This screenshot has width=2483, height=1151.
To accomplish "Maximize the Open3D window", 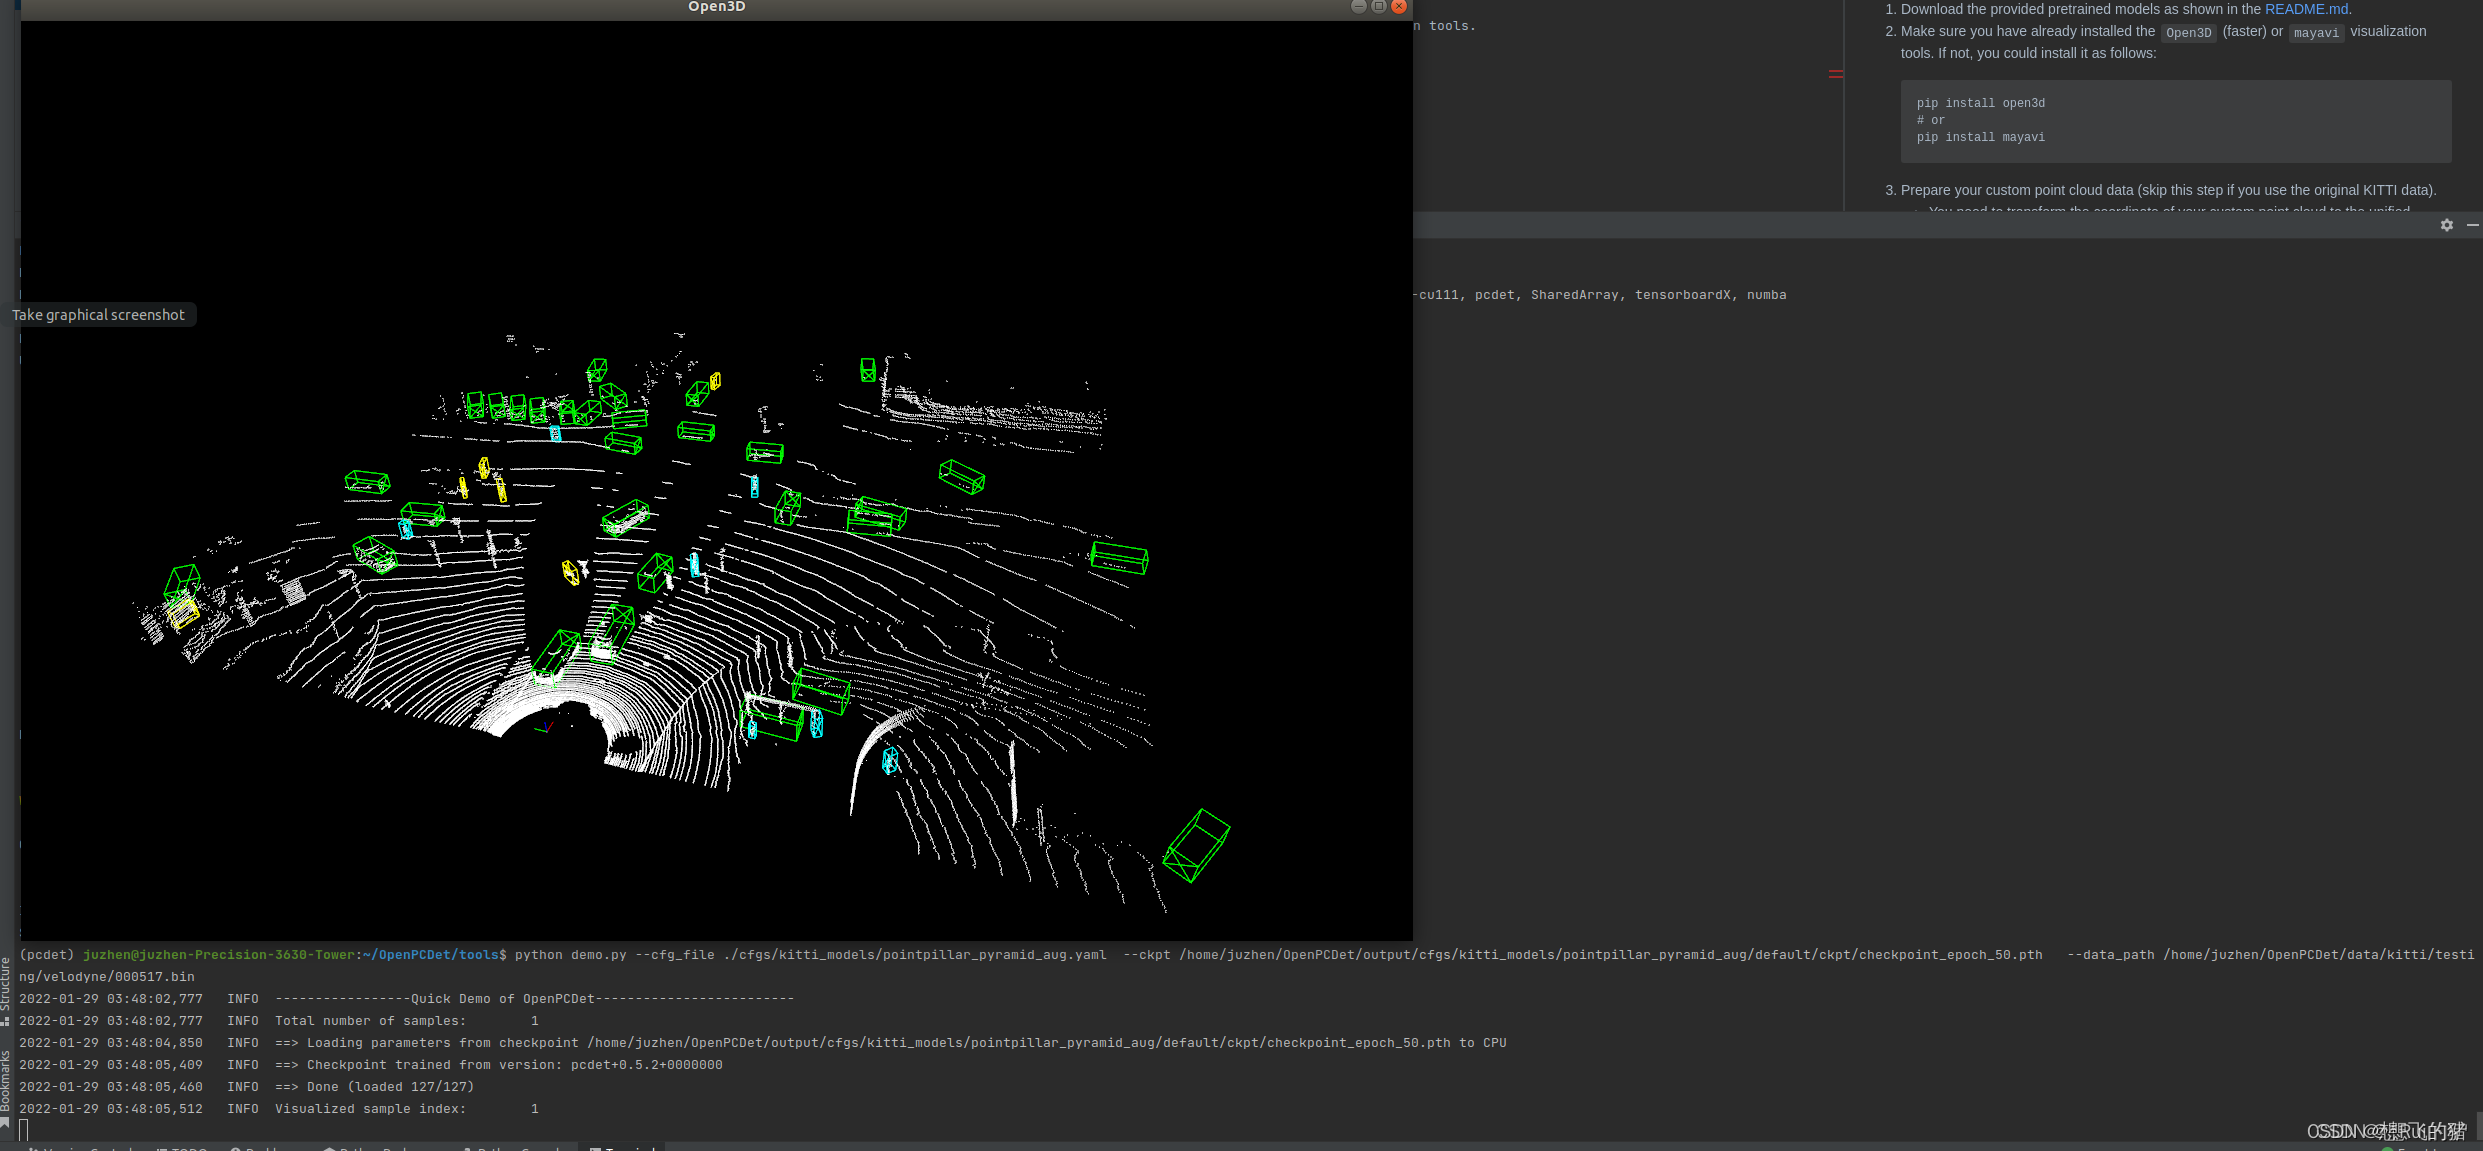I will (1378, 6).
